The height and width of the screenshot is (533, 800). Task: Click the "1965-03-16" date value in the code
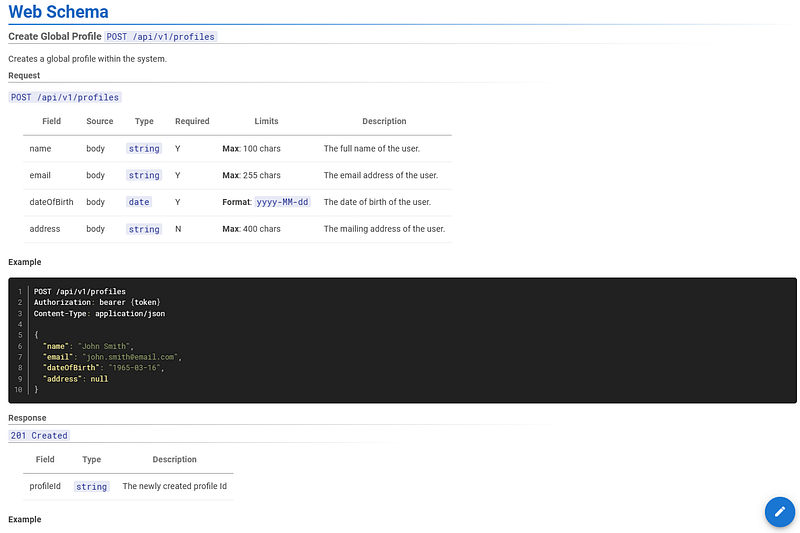pos(135,368)
